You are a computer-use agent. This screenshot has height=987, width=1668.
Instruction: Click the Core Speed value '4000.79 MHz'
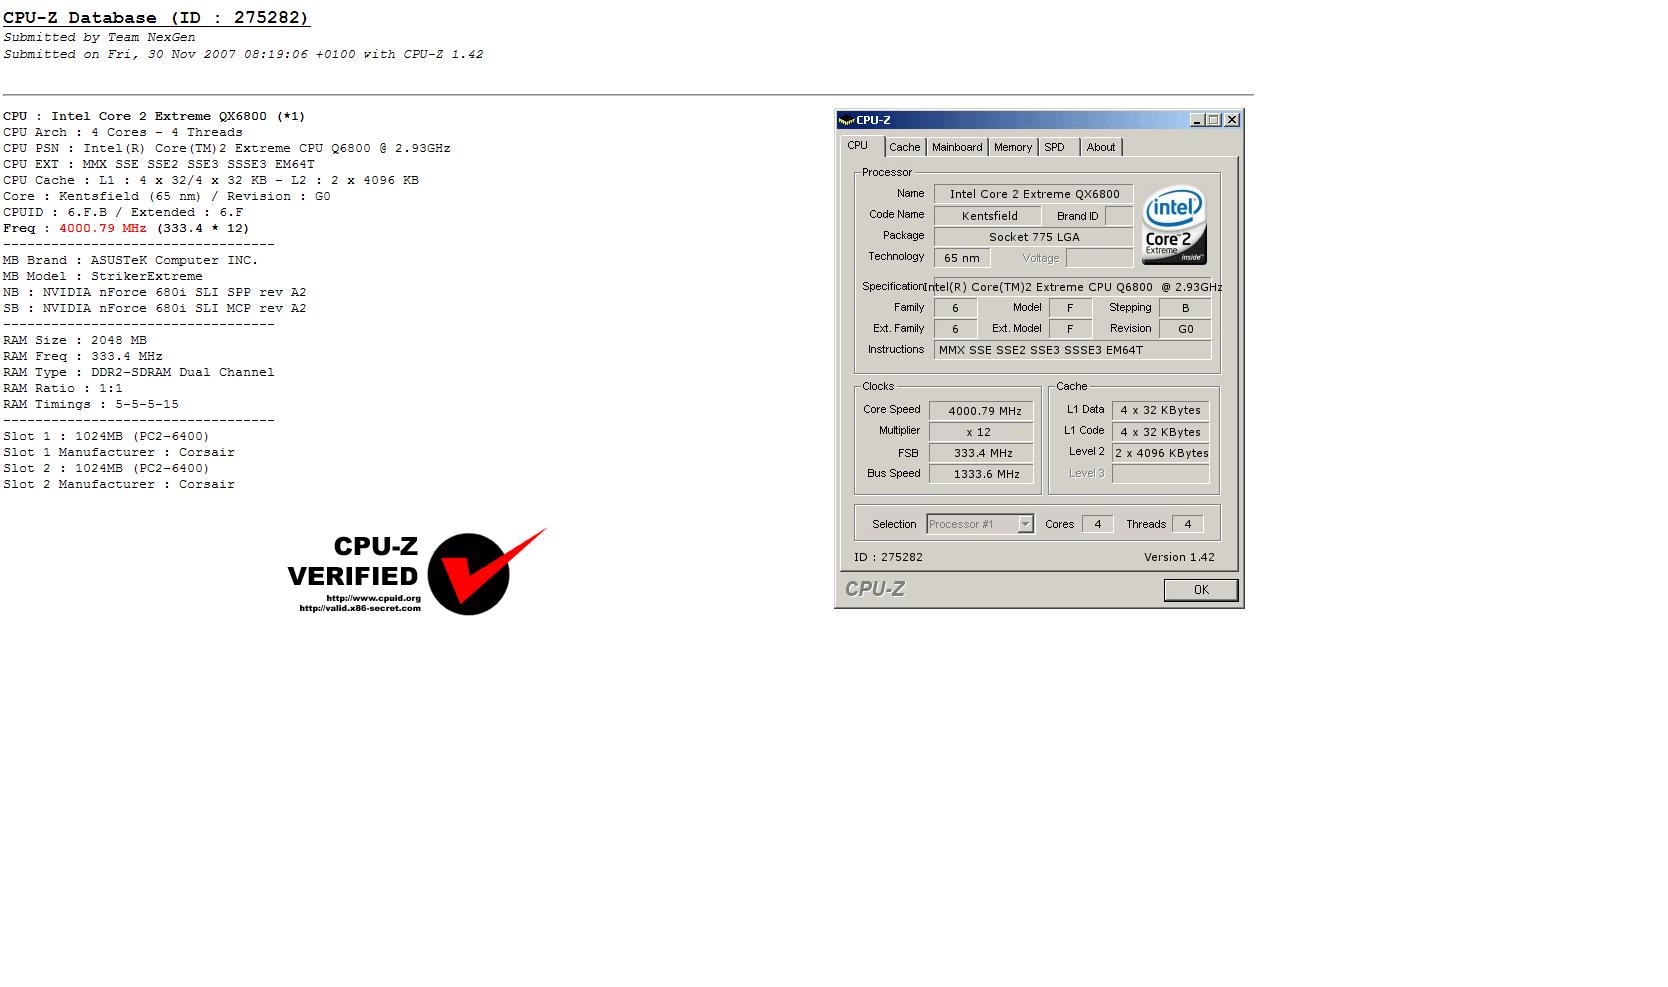(x=981, y=411)
